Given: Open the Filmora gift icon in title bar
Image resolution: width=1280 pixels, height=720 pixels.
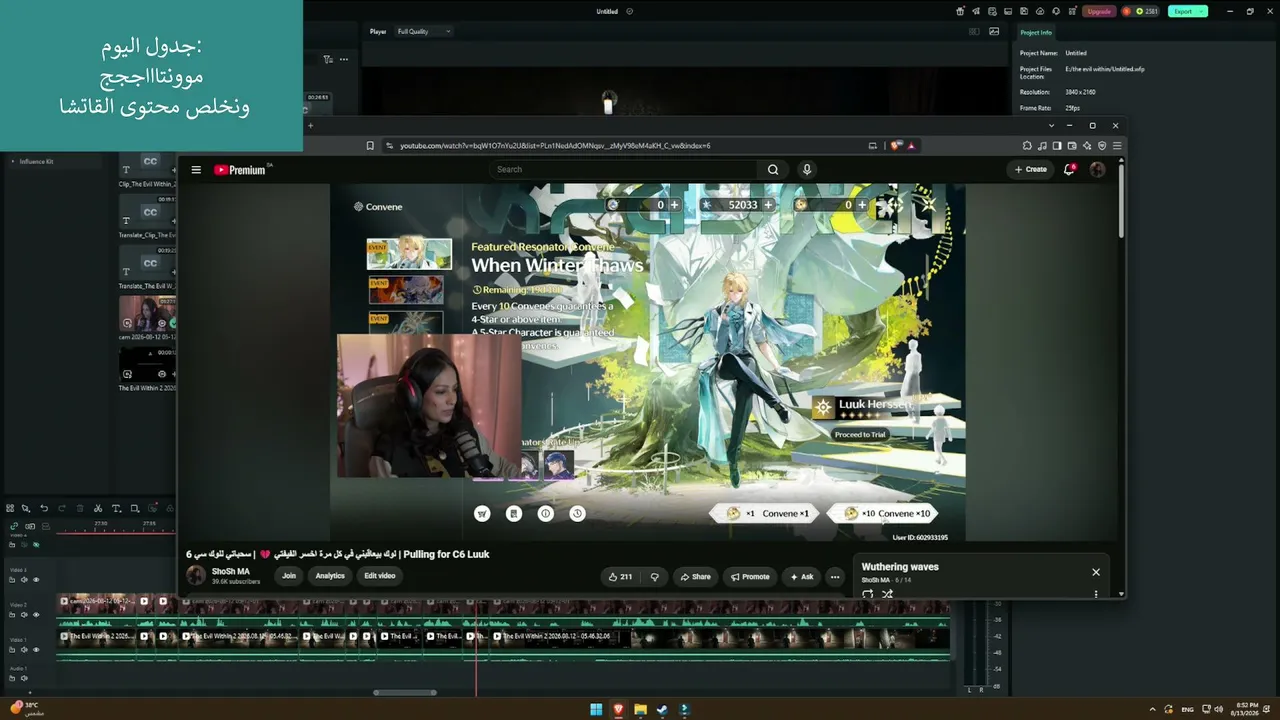Looking at the screenshot, I should pos(960,11).
